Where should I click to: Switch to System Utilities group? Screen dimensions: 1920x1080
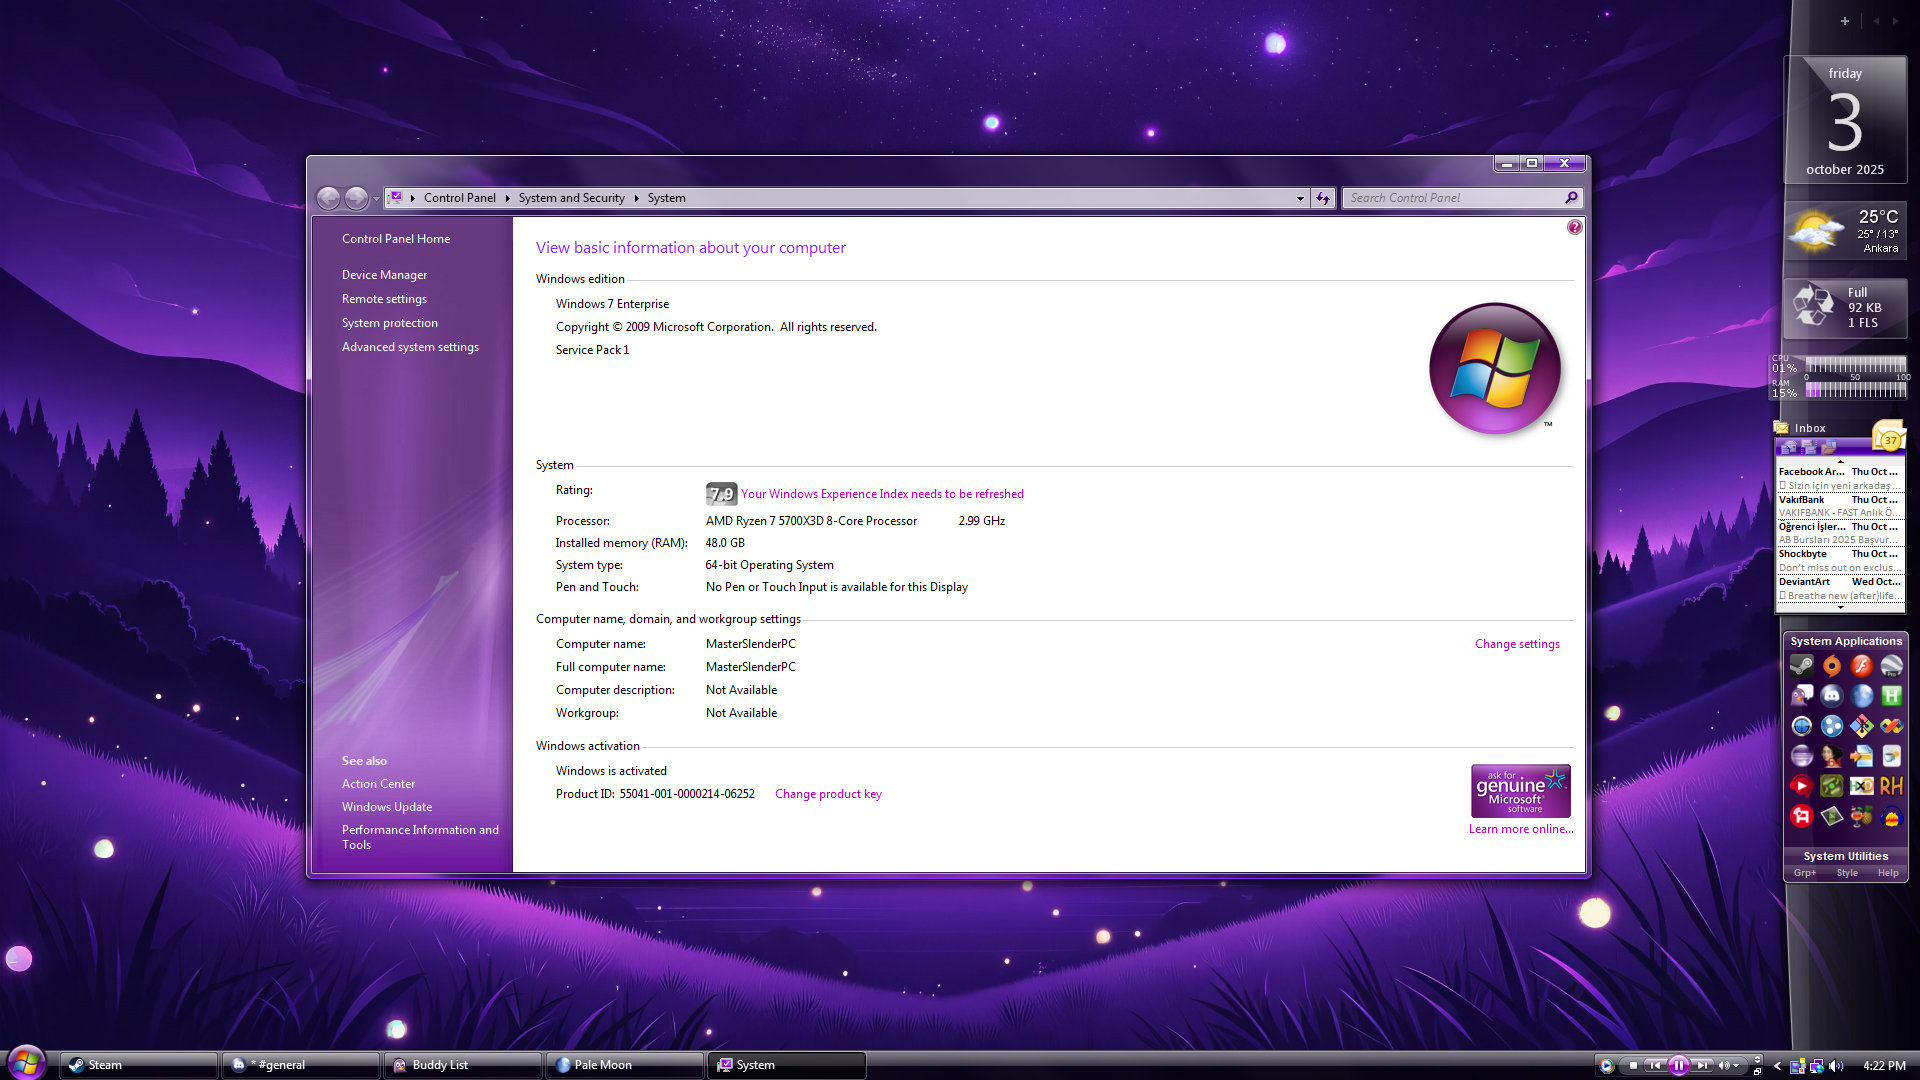1845,856
